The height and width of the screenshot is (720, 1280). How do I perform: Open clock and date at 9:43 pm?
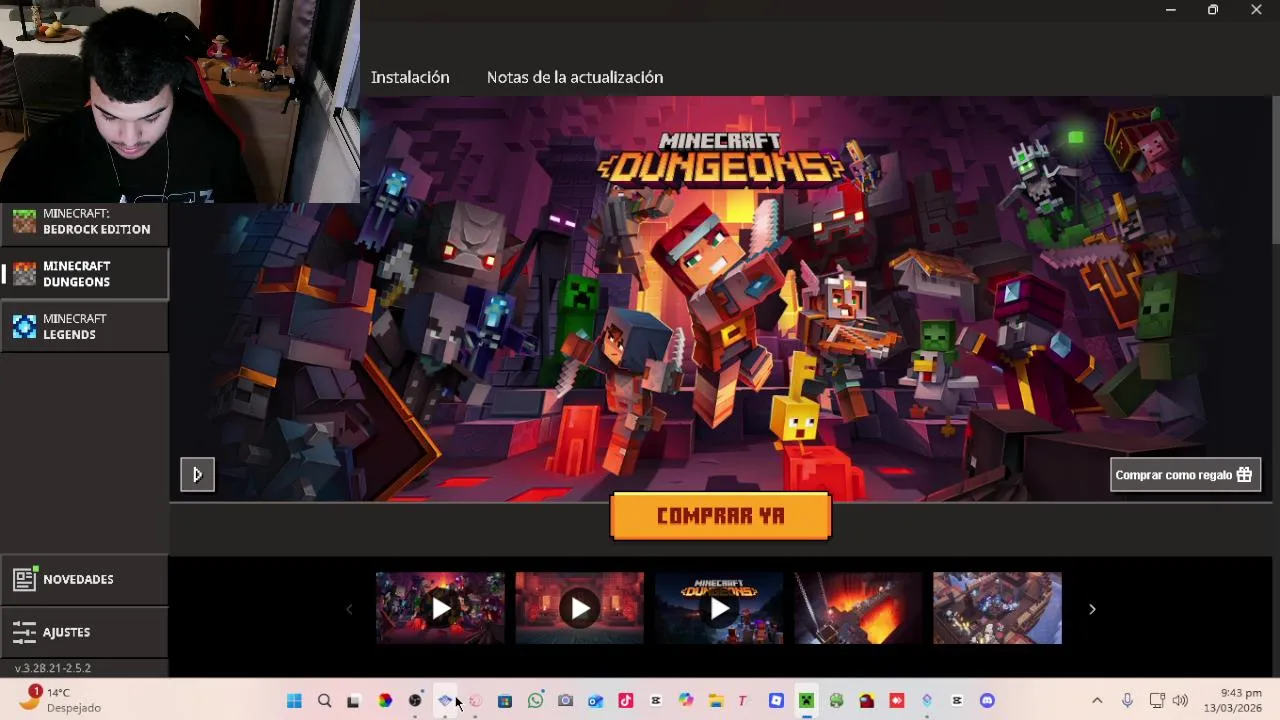pyautogui.click(x=1232, y=700)
